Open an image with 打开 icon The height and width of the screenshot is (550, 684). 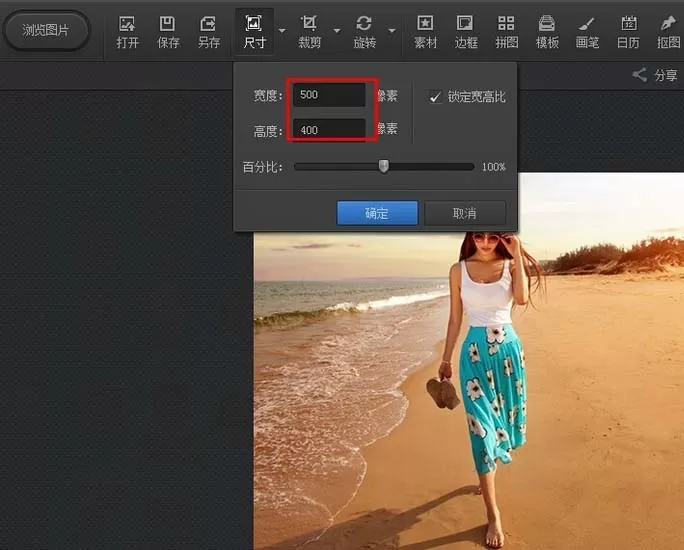click(x=127, y=32)
